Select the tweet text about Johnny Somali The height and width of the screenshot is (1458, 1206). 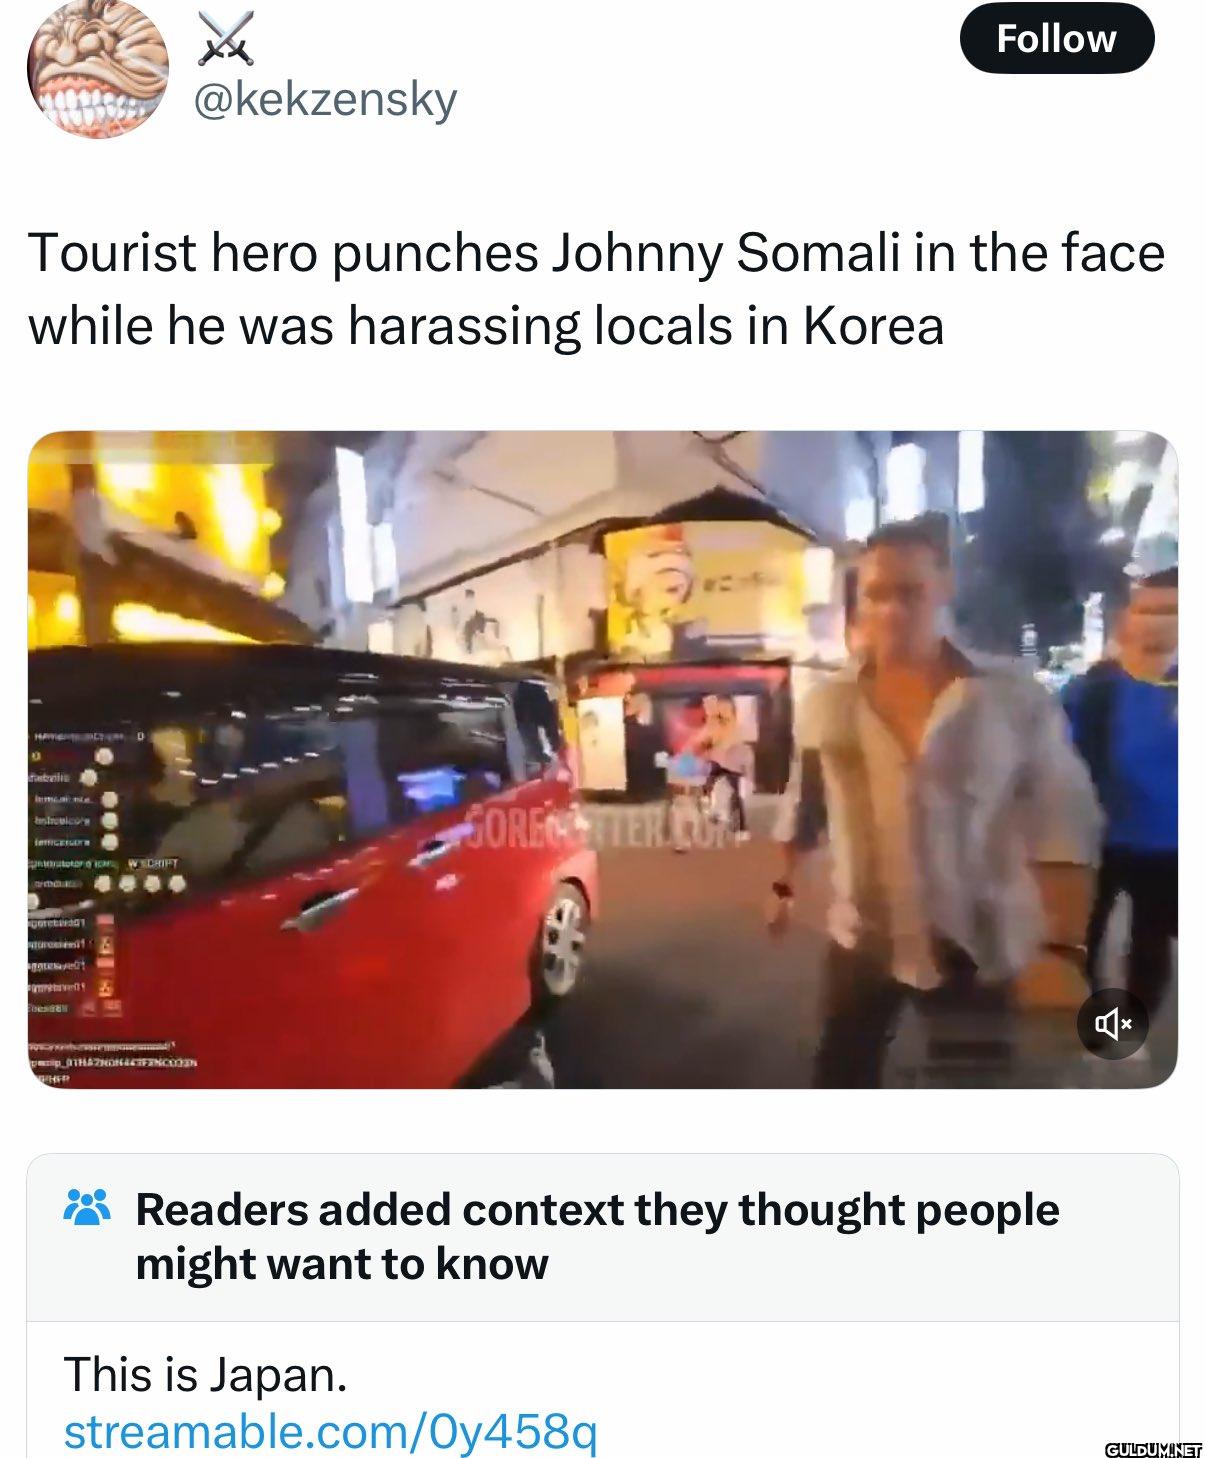coord(596,288)
